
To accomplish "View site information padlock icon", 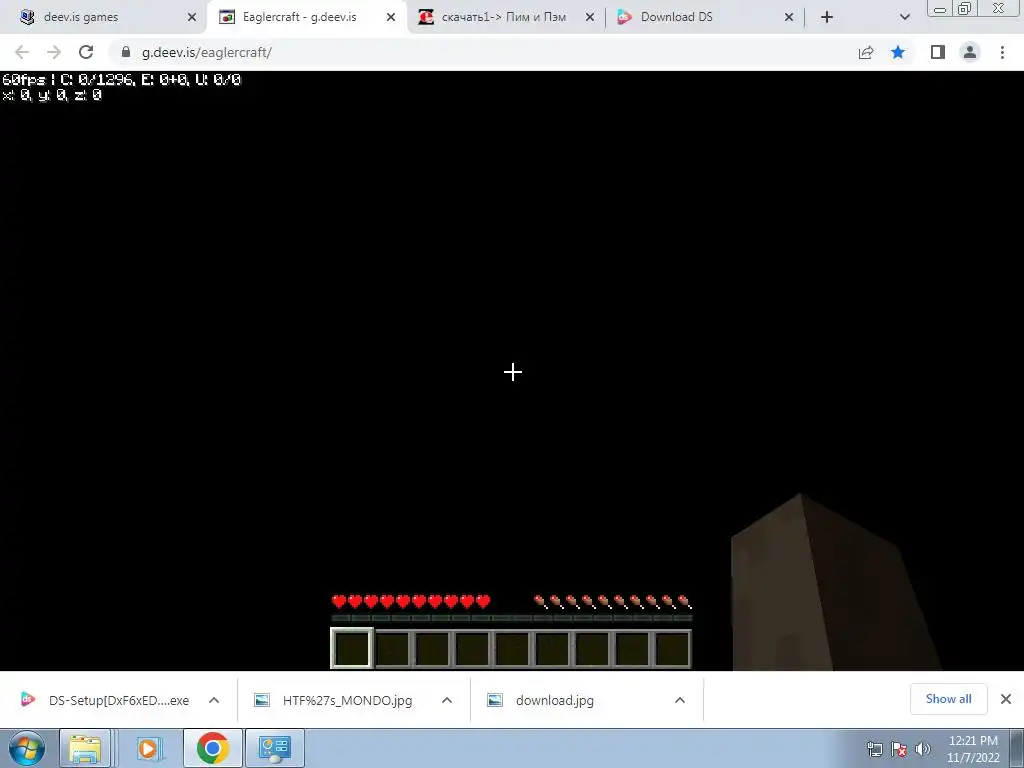I will click(x=126, y=52).
